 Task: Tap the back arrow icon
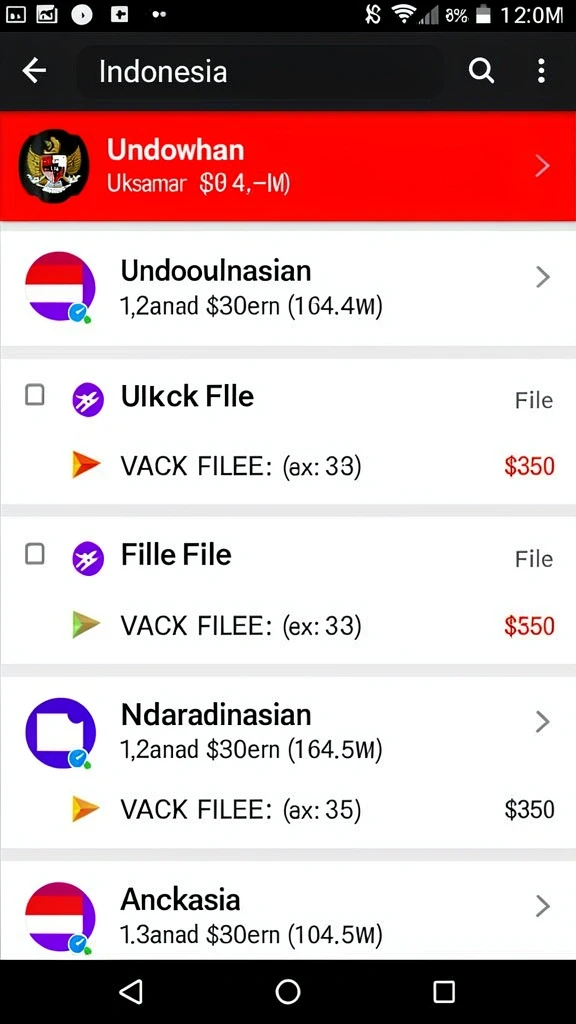click(34, 71)
